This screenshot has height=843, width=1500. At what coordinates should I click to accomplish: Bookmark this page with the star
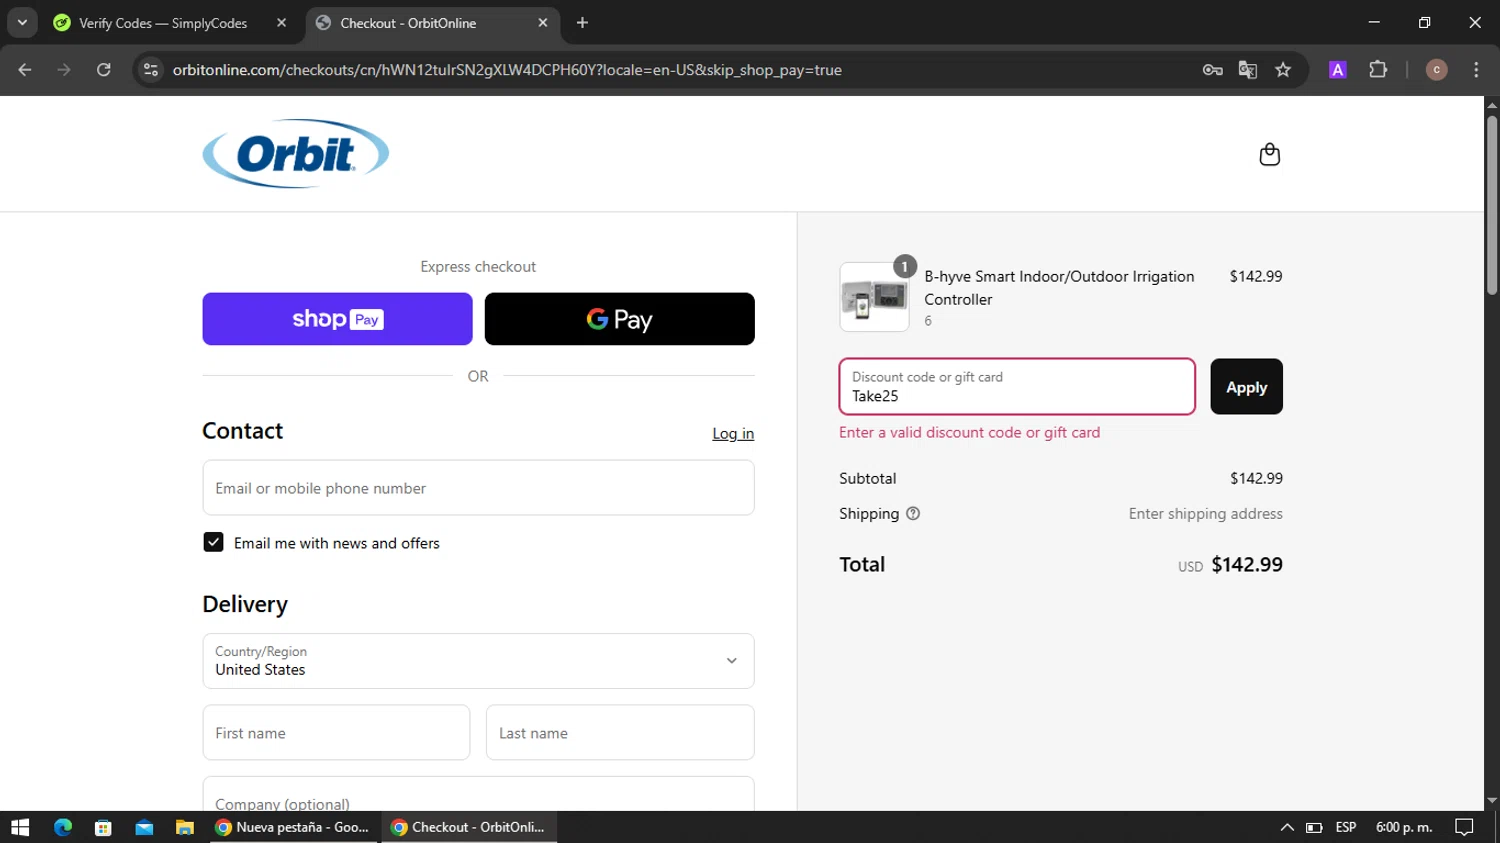coord(1283,70)
